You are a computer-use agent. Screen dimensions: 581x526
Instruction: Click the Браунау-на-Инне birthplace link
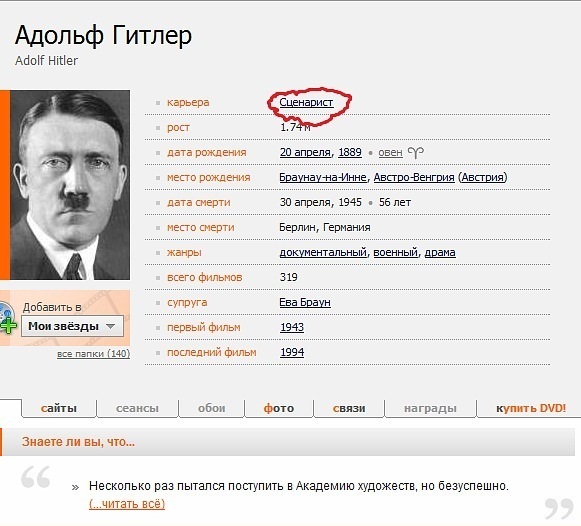tap(323, 177)
